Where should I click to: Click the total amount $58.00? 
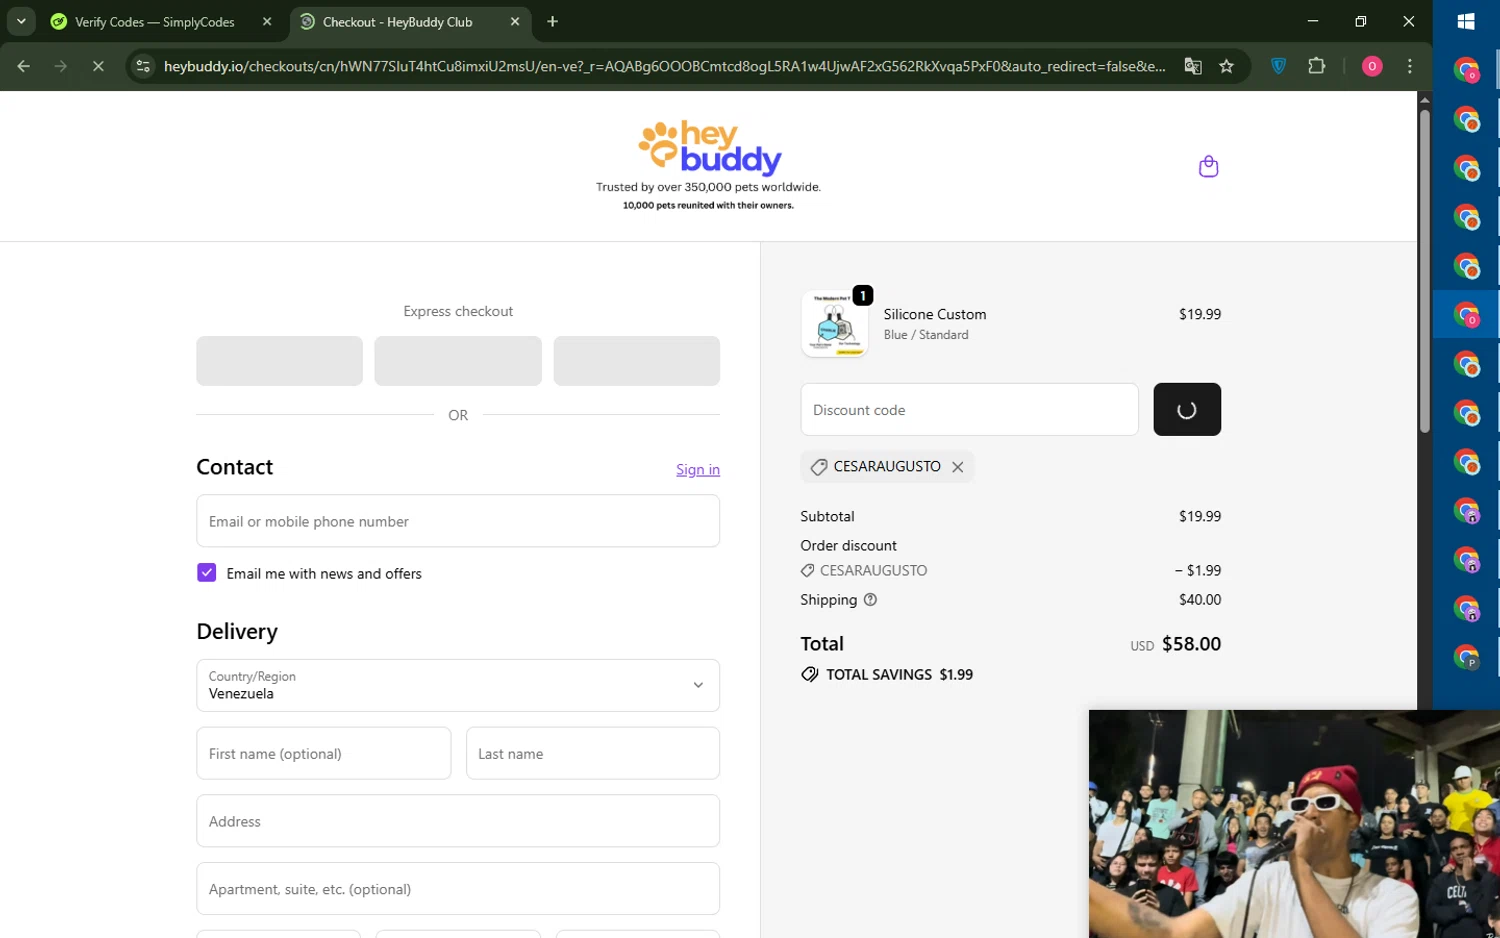click(x=1191, y=644)
